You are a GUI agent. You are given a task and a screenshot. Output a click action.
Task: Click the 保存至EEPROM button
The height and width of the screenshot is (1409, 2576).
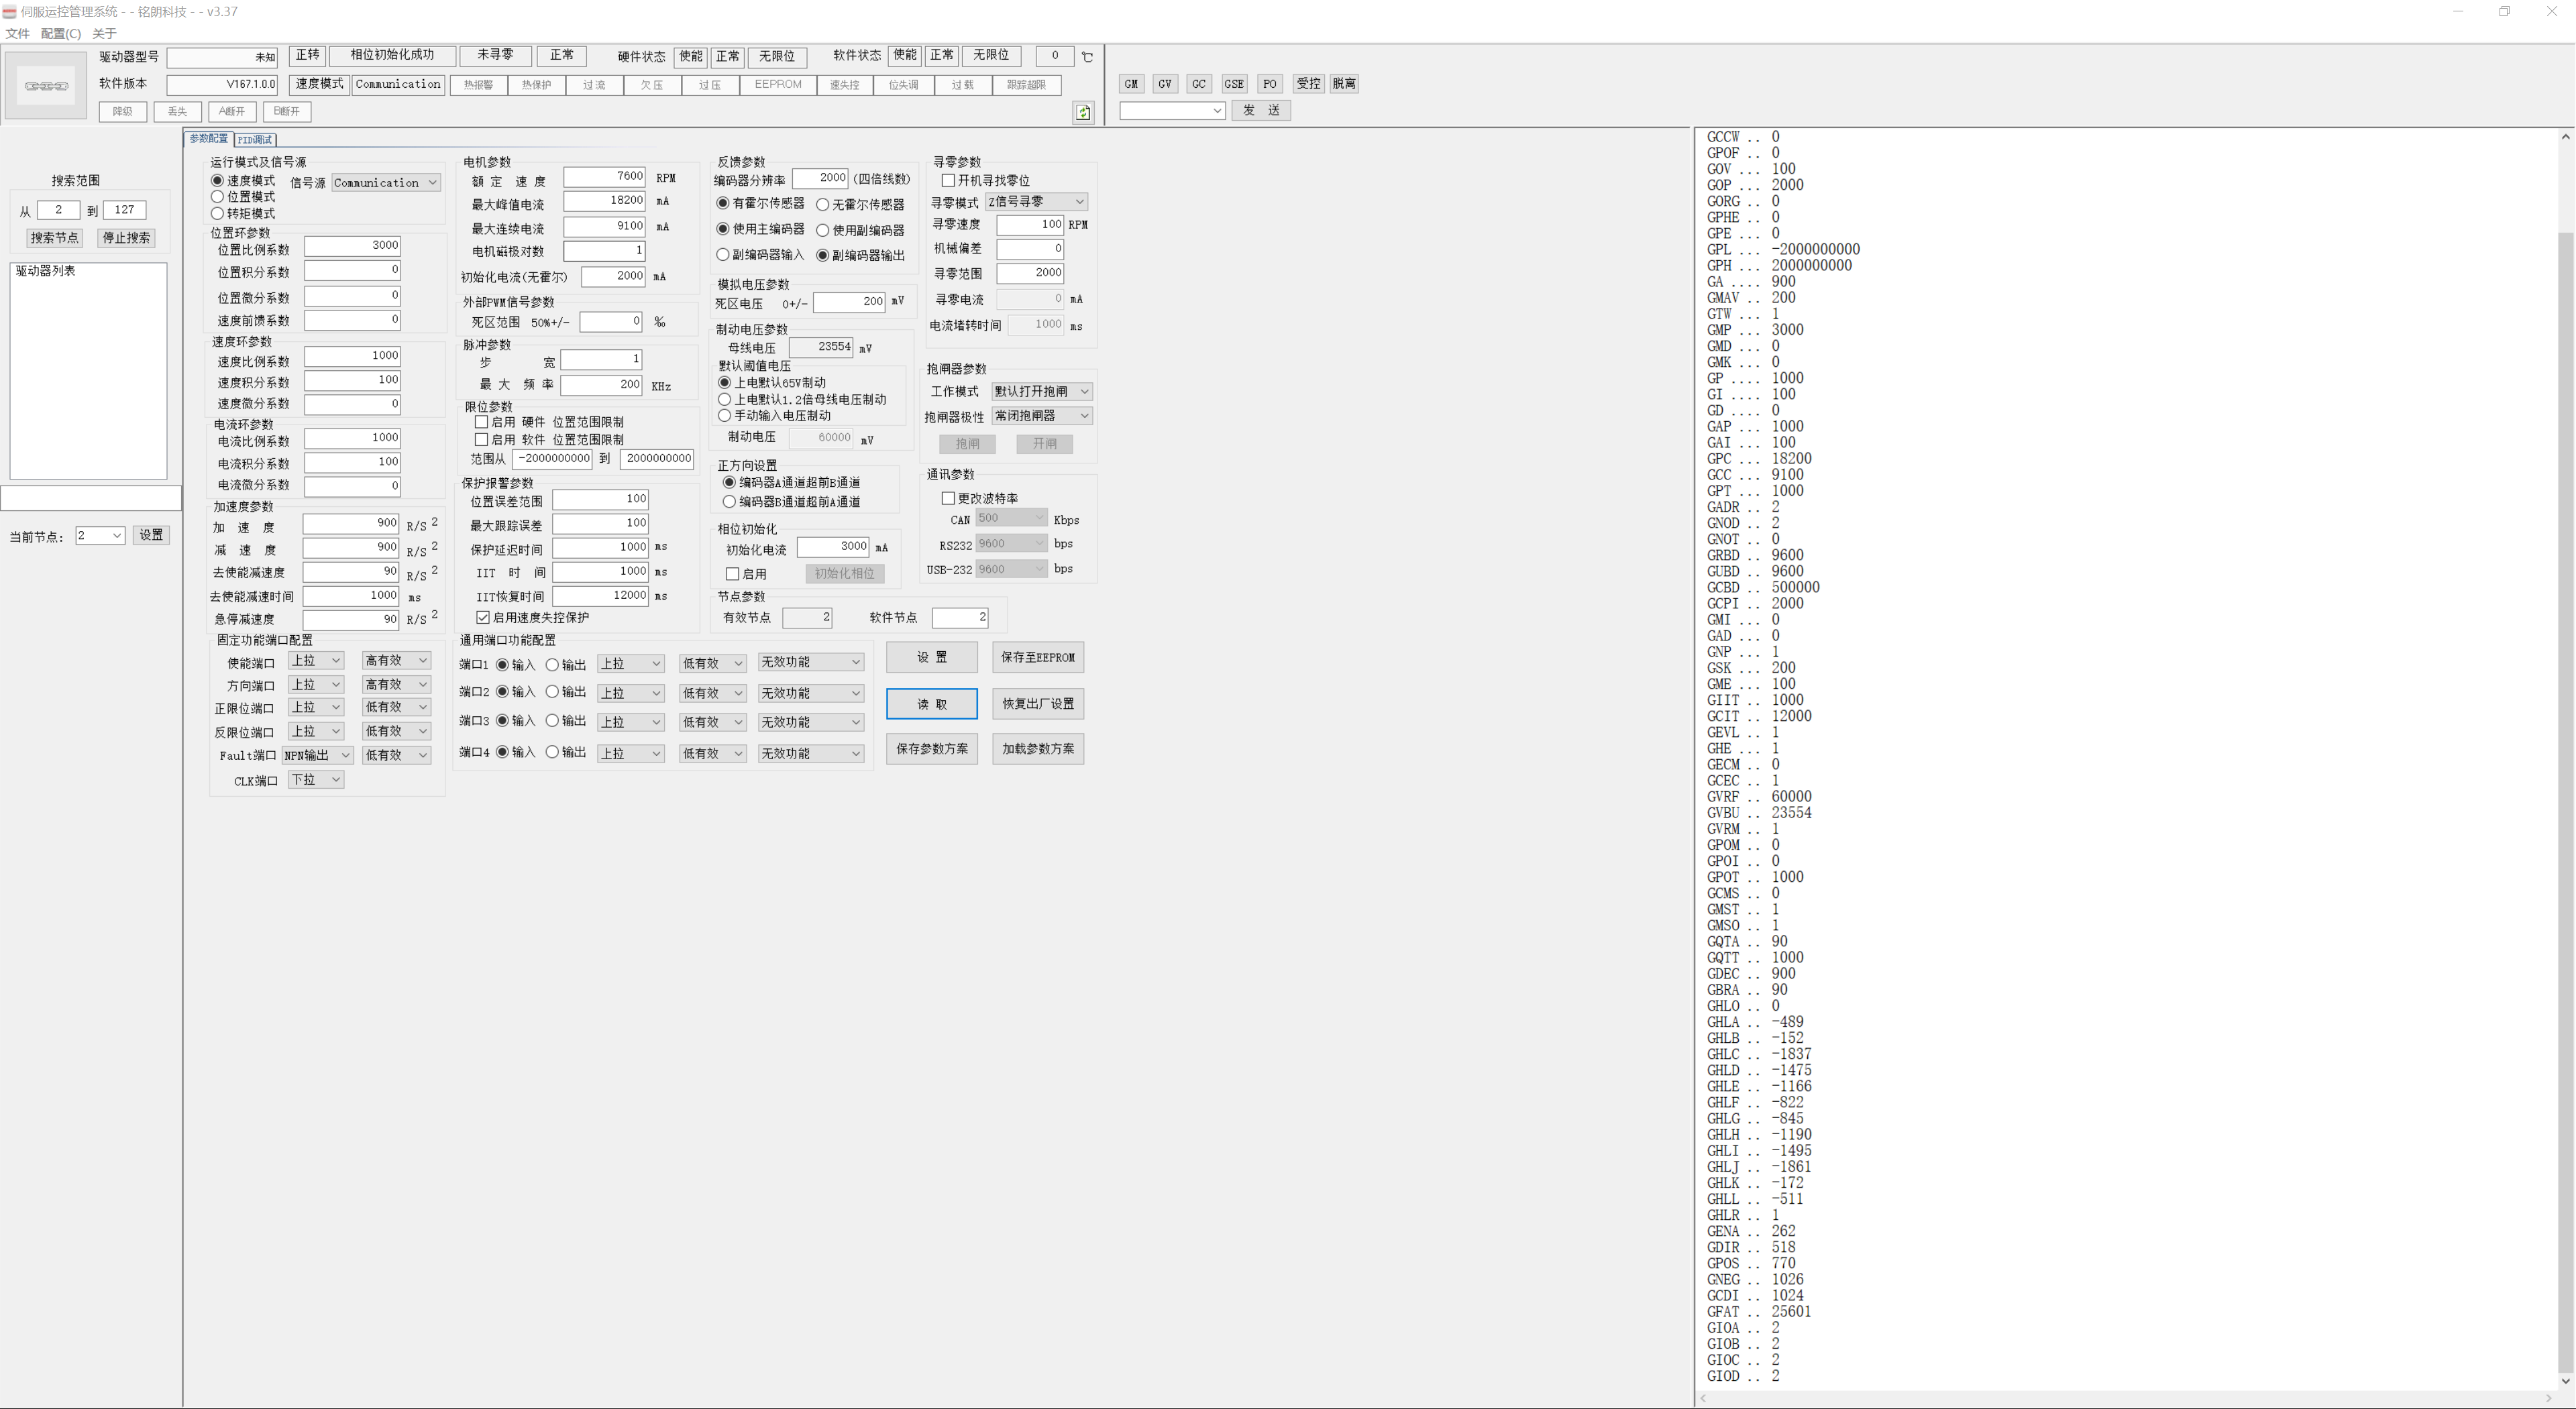click(x=1037, y=658)
